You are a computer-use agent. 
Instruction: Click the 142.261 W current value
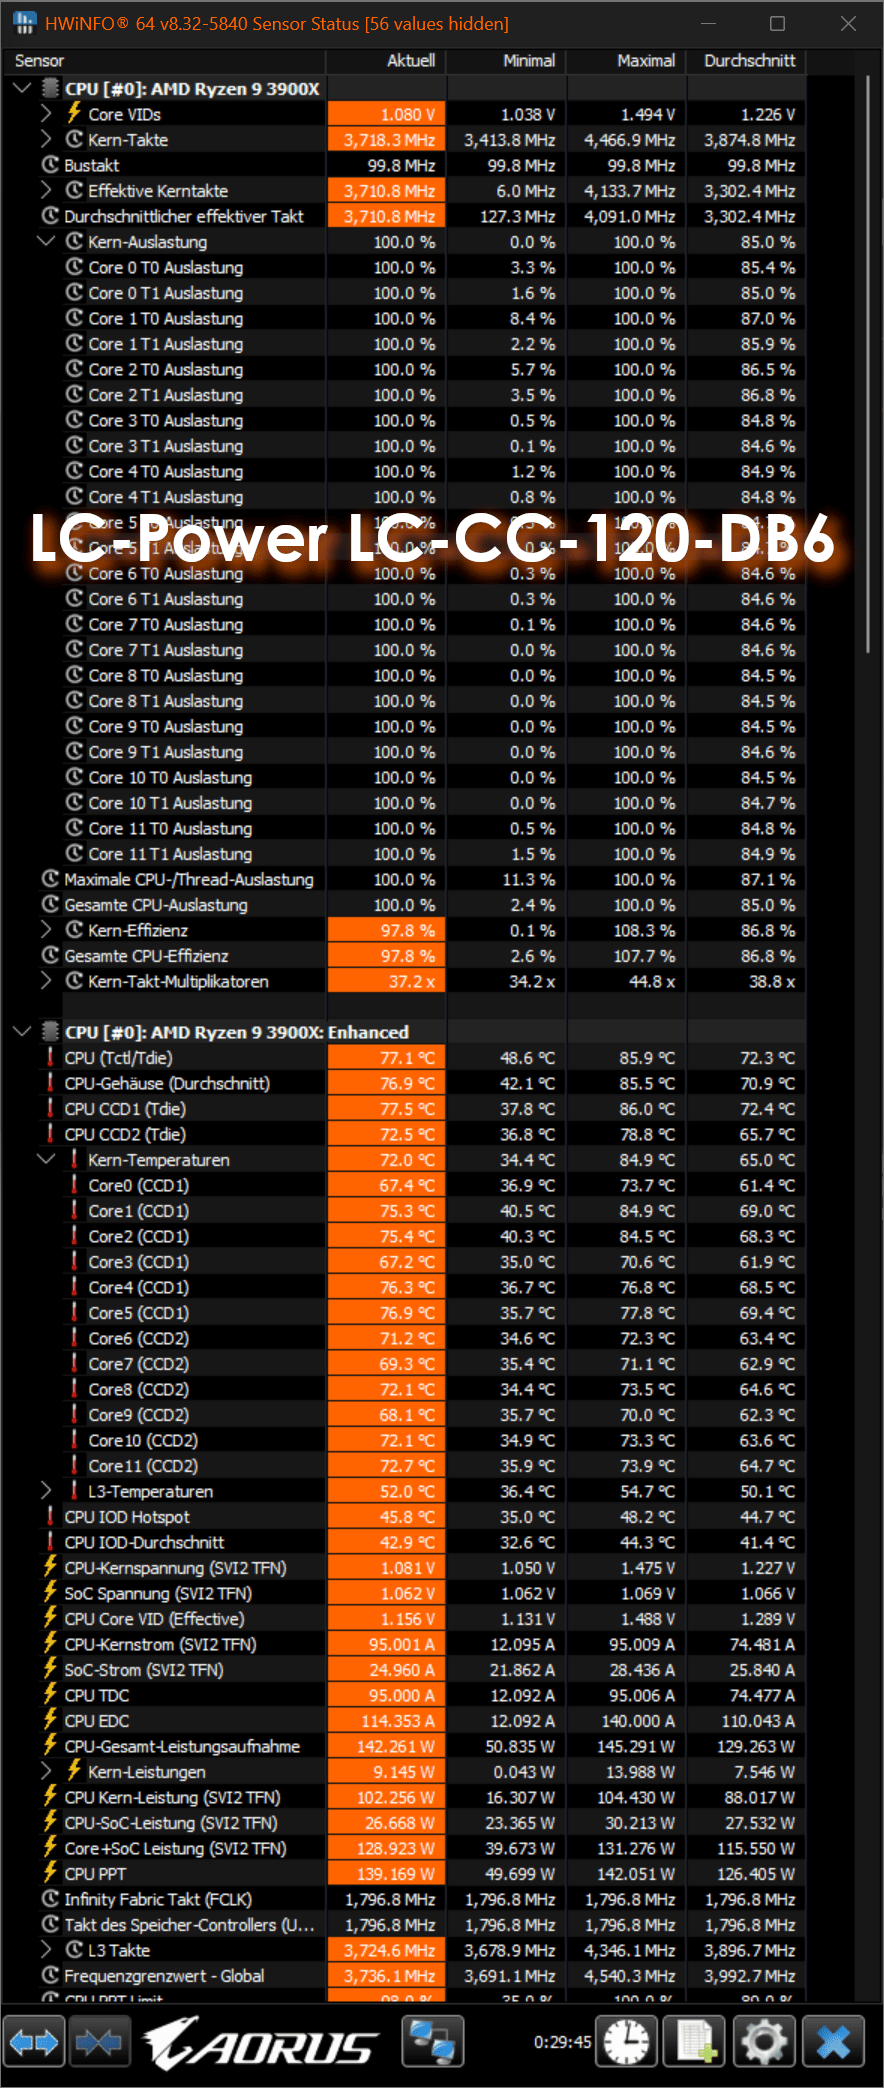(x=387, y=1746)
